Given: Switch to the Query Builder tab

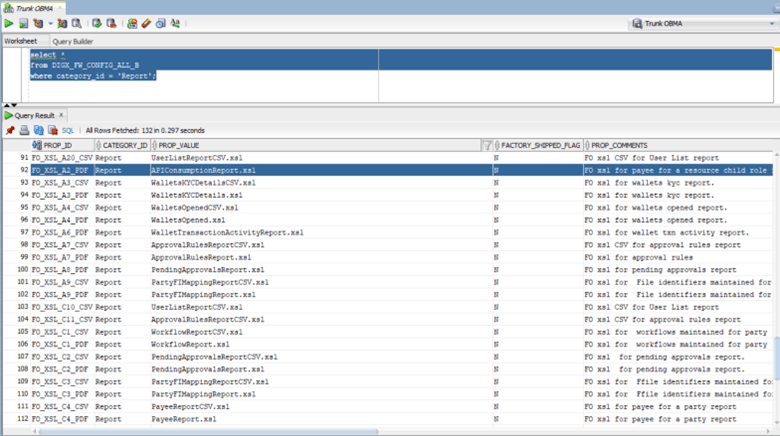Looking at the screenshot, I should coord(73,42).
